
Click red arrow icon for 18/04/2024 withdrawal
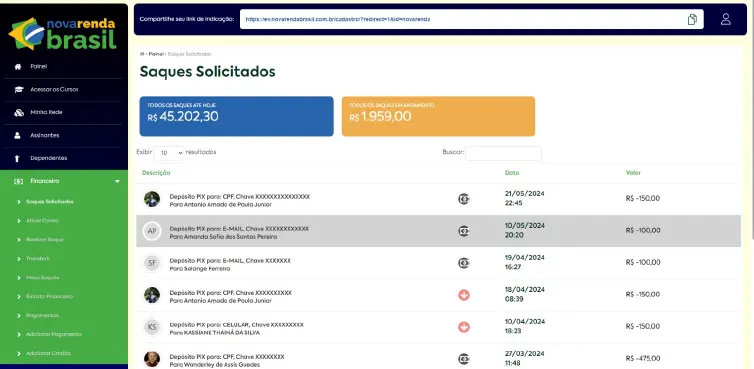(464, 295)
